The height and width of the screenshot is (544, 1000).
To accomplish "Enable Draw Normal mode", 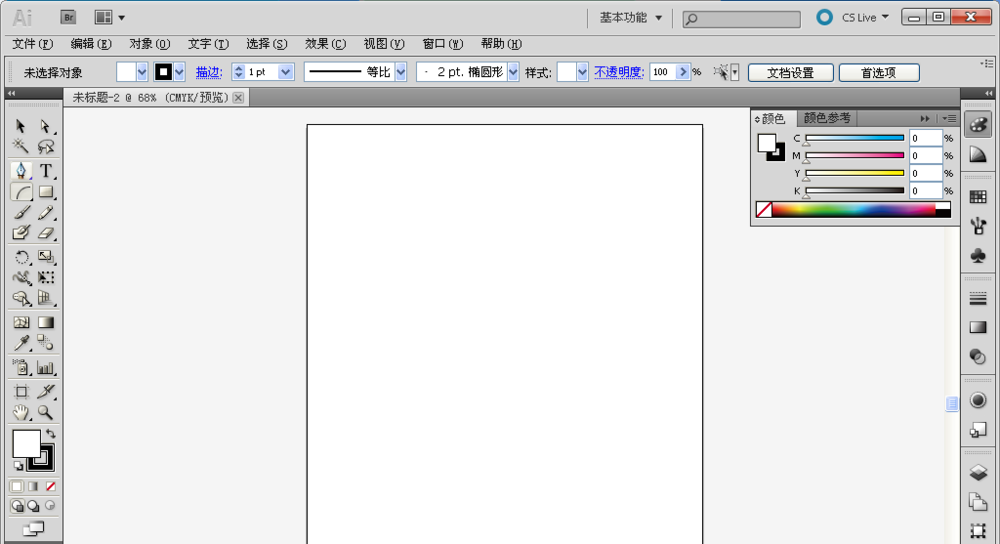I will pos(17,506).
